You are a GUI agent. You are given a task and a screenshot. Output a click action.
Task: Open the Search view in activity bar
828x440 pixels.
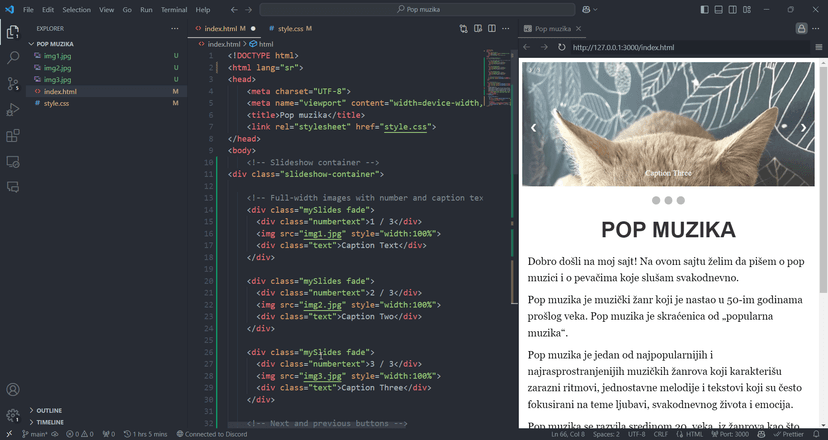13,58
